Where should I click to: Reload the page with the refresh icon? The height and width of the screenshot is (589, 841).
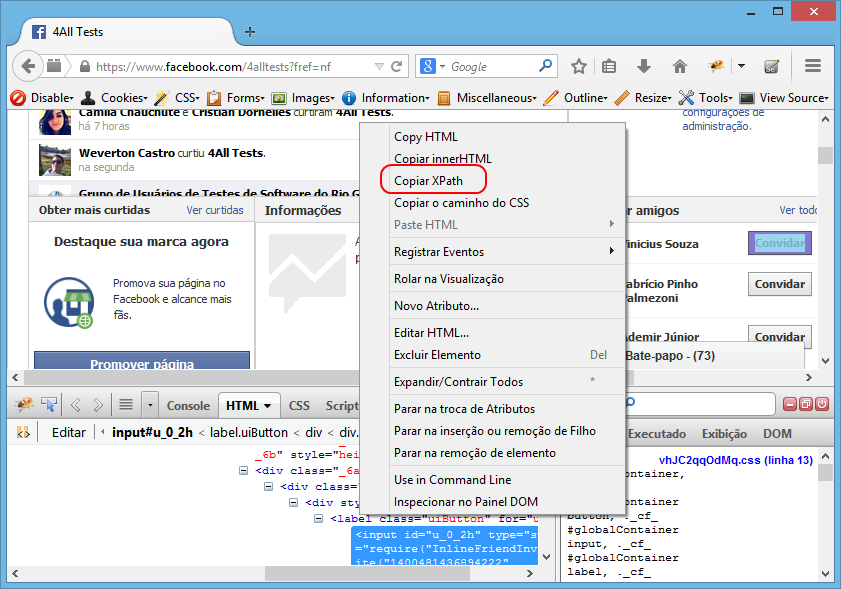pos(396,67)
